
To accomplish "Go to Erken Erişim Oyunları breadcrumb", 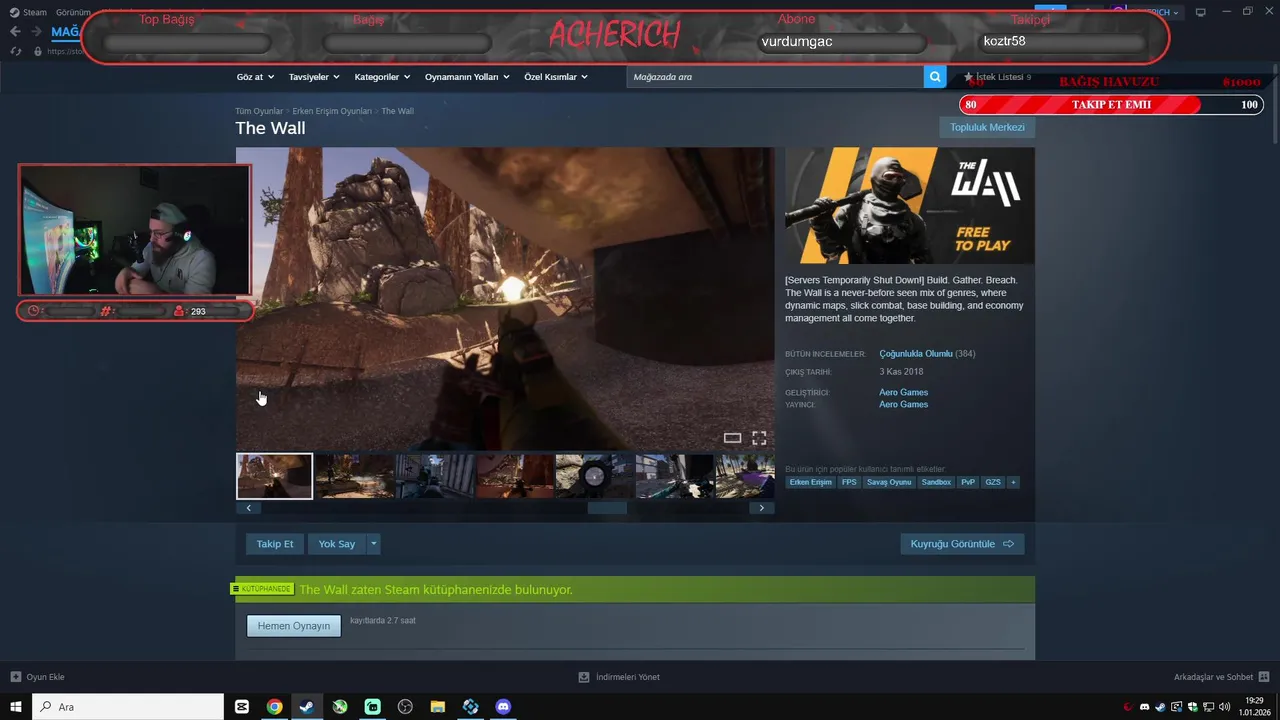I will (x=332, y=111).
